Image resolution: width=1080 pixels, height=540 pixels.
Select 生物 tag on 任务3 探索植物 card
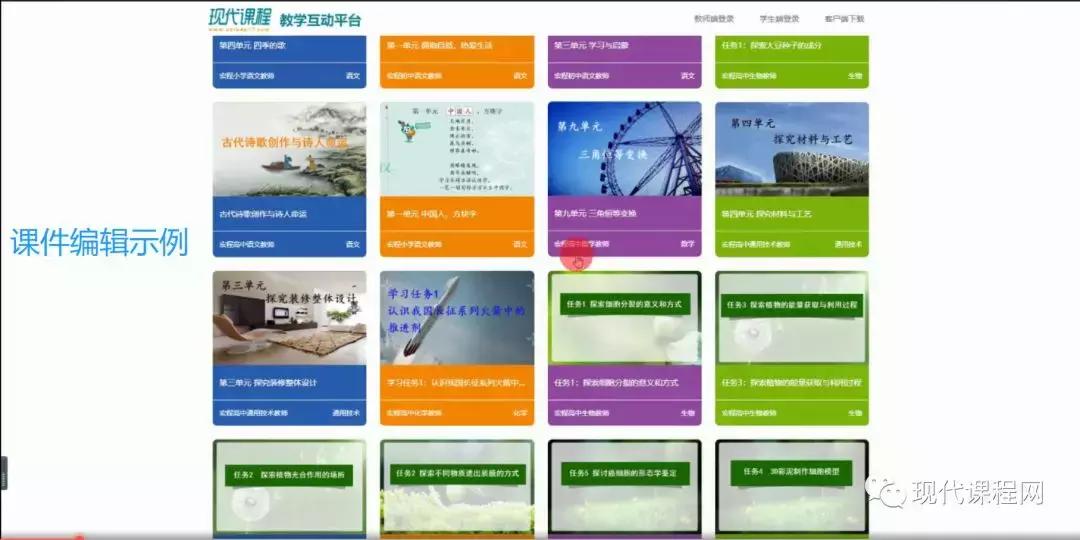855,413
